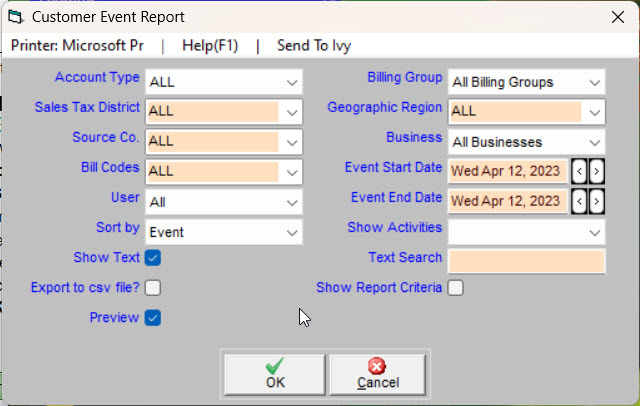Click the Show Activities label text
The width and height of the screenshot is (640, 406).
tap(395, 227)
